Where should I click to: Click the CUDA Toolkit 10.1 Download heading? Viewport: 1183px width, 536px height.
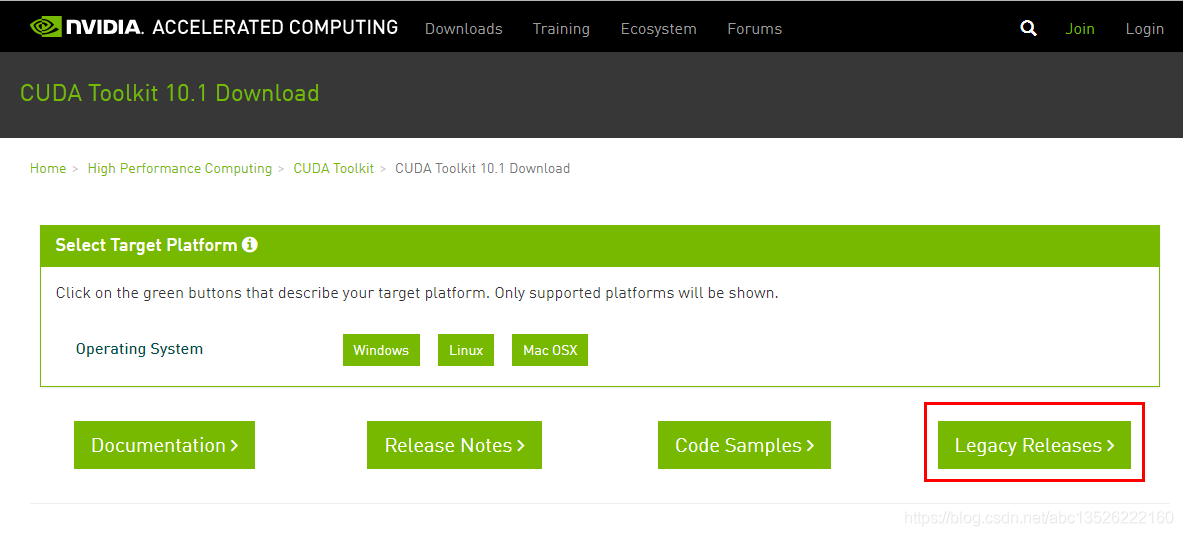click(x=170, y=93)
